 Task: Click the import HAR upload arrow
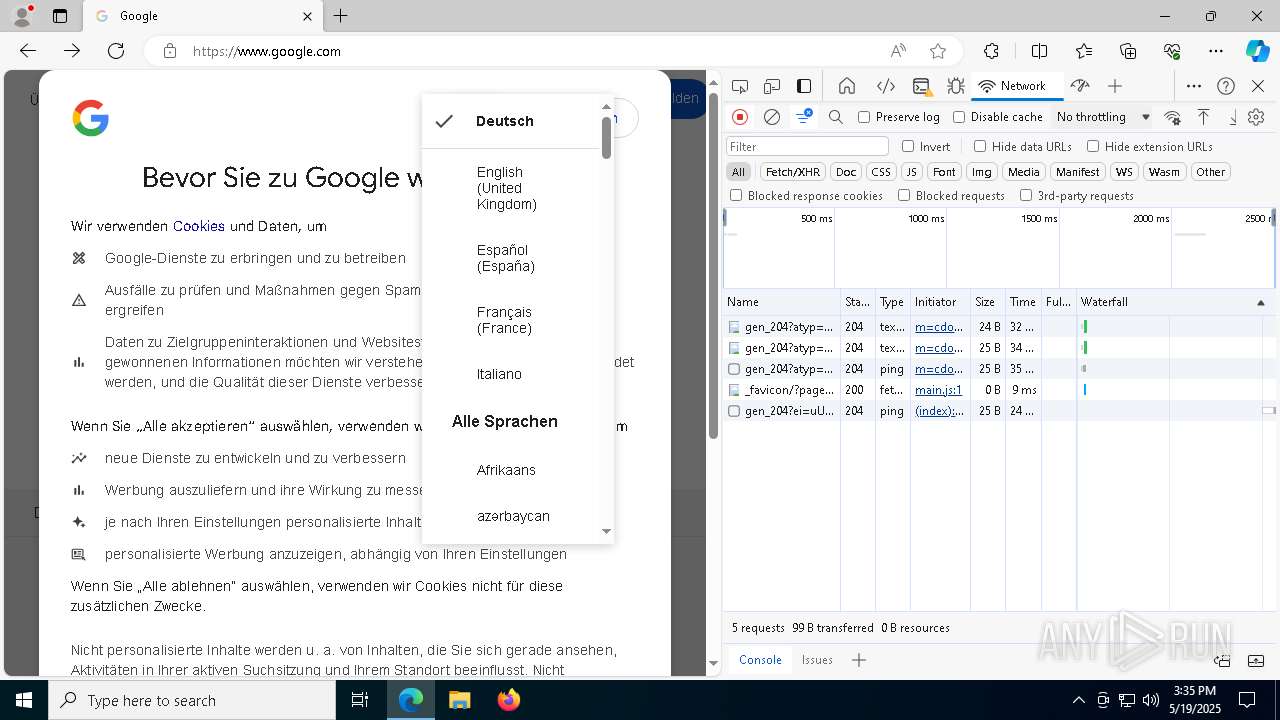pyautogui.click(x=1204, y=117)
